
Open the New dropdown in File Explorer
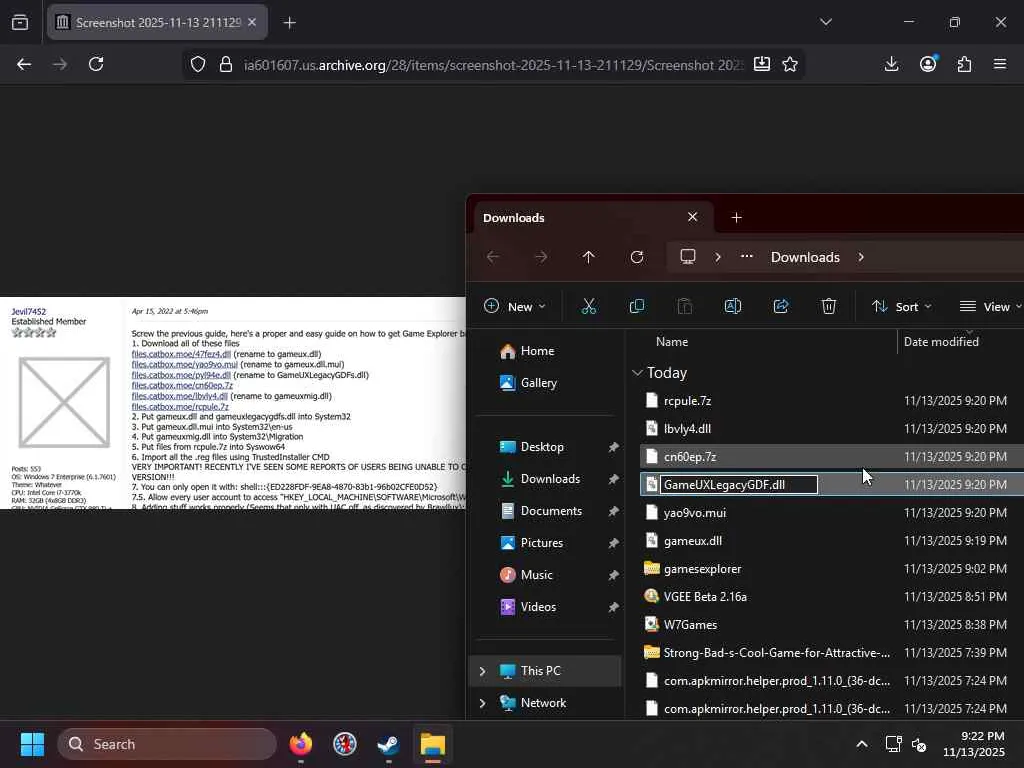tap(515, 306)
